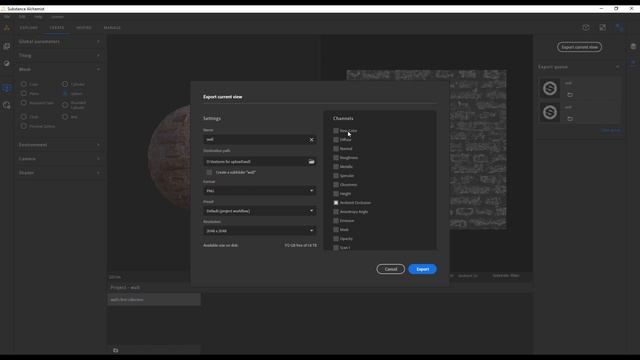640x360 pixels.
Task: Click the blue Export button
Action: click(x=422, y=269)
